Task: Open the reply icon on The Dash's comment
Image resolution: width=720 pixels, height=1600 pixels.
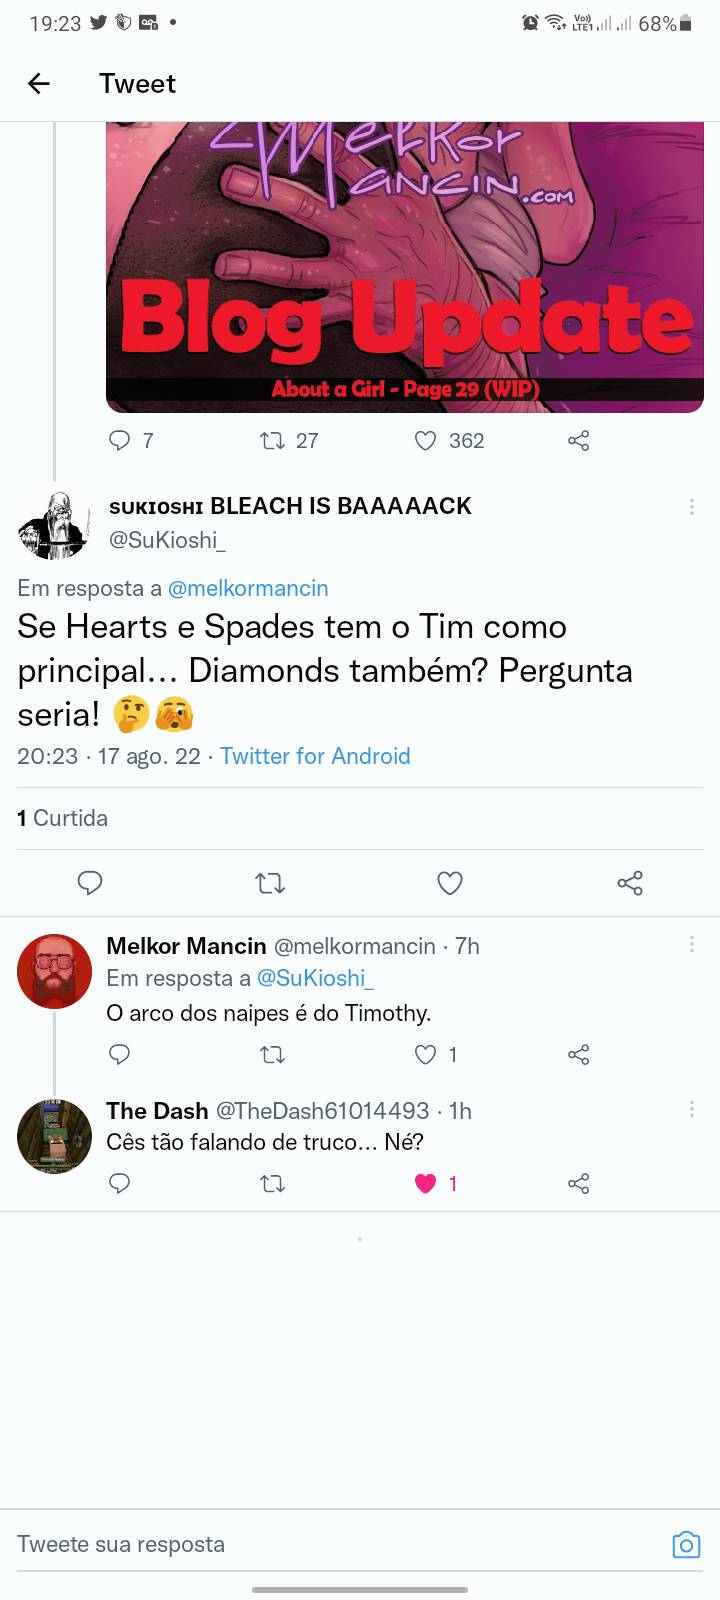Action: click(x=119, y=1183)
